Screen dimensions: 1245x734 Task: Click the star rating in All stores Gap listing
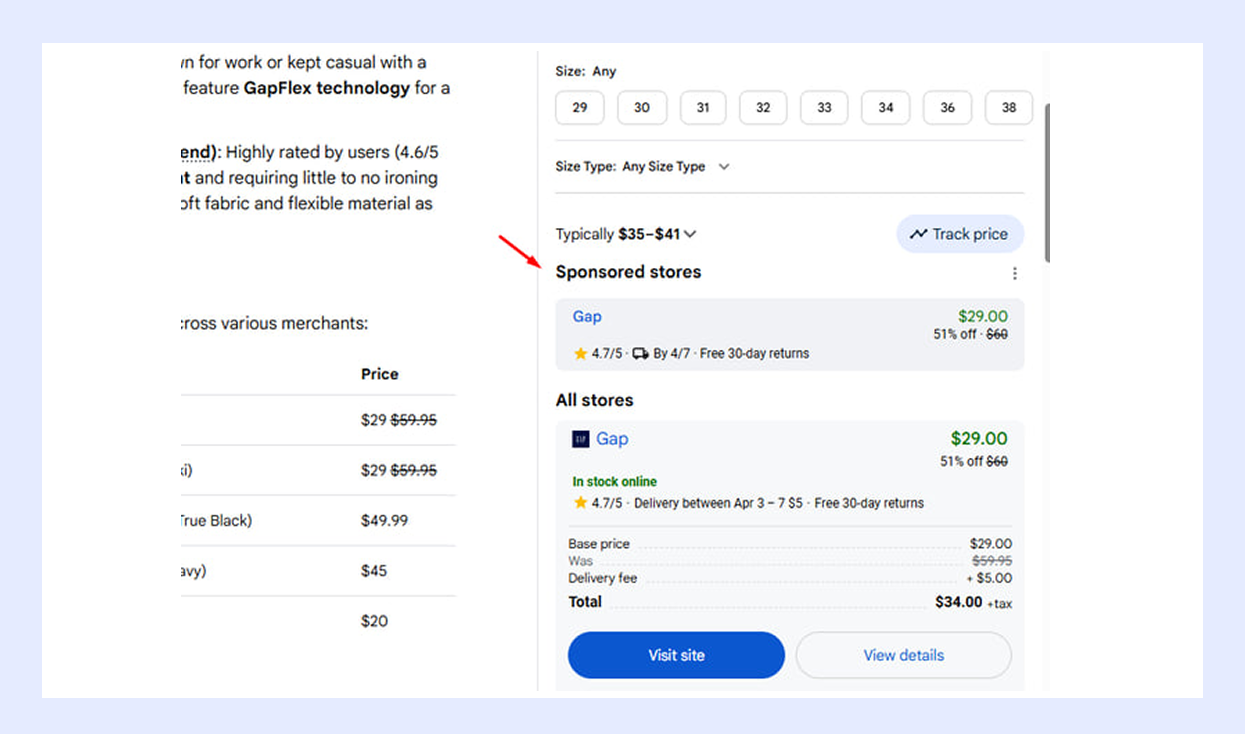(580, 503)
